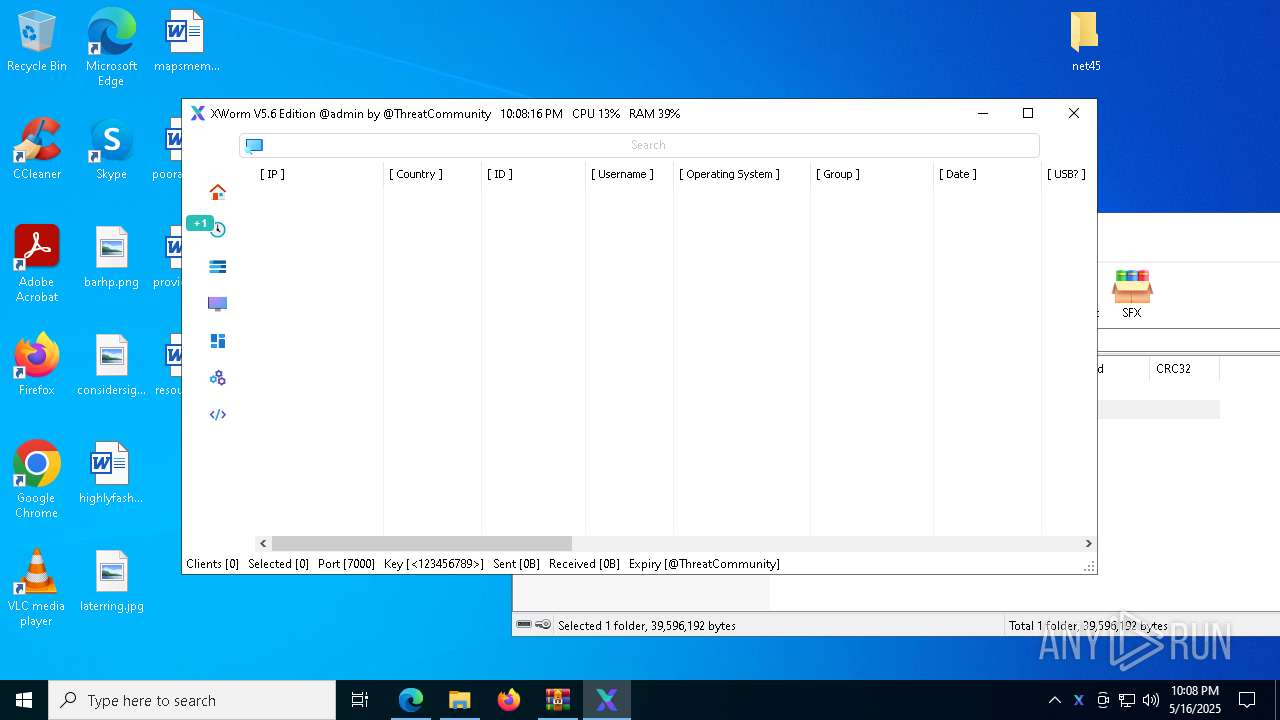Show hidden tray icons chevron

coord(1054,700)
